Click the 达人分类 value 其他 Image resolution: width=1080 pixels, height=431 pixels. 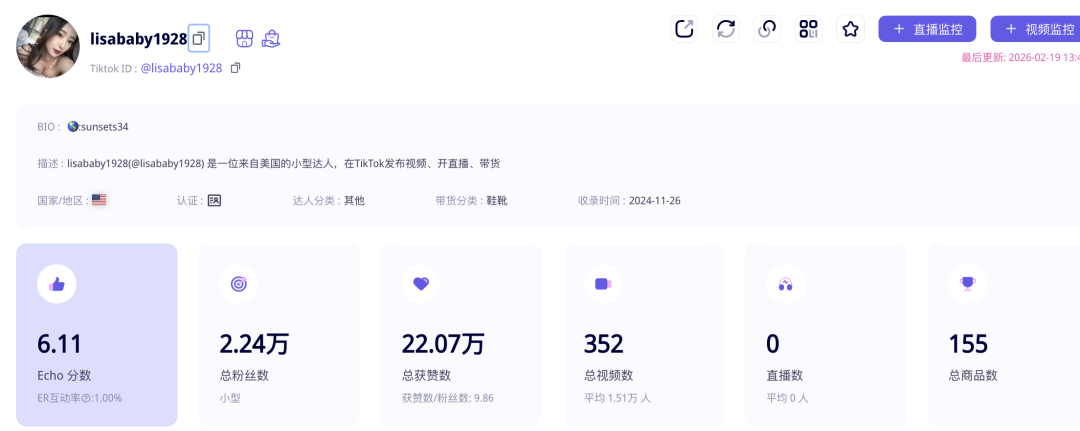click(354, 201)
